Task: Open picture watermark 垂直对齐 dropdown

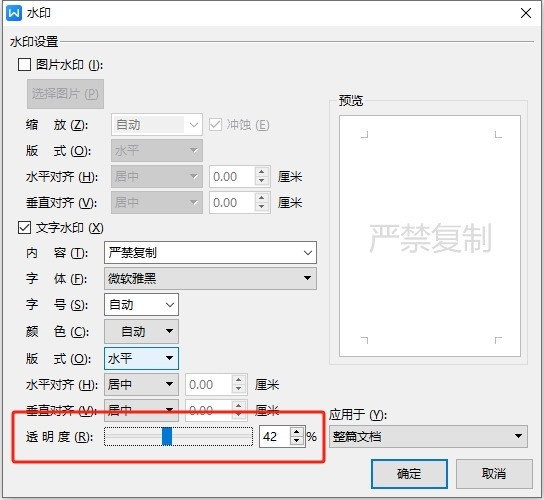Action: [x=157, y=202]
